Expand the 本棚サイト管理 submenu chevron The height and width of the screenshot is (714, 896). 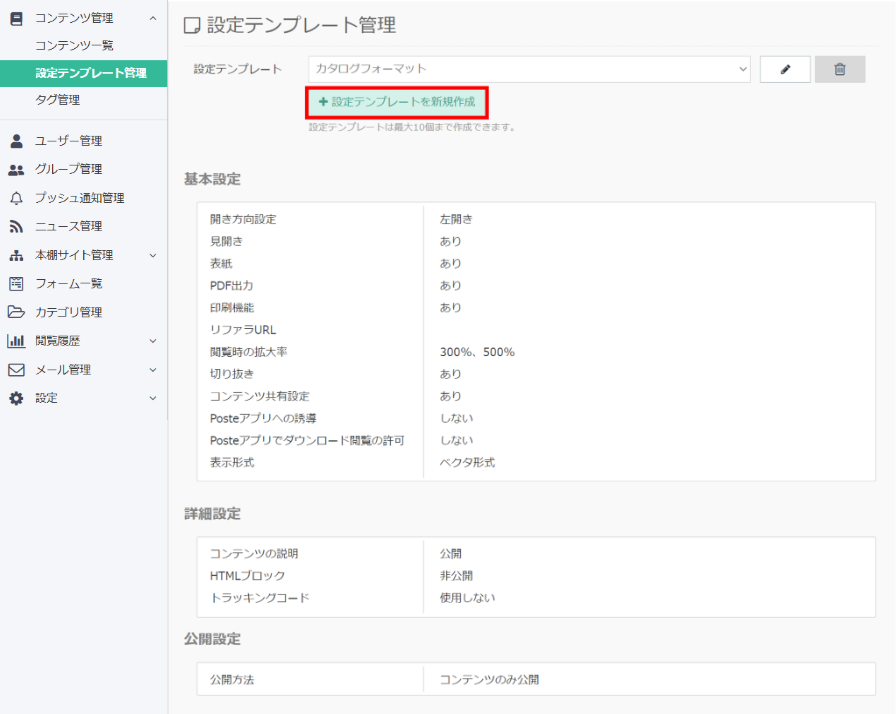(x=152, y=255)
